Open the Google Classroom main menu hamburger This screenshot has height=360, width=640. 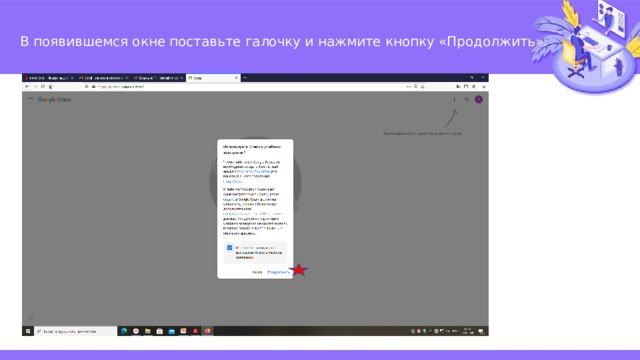31,99
